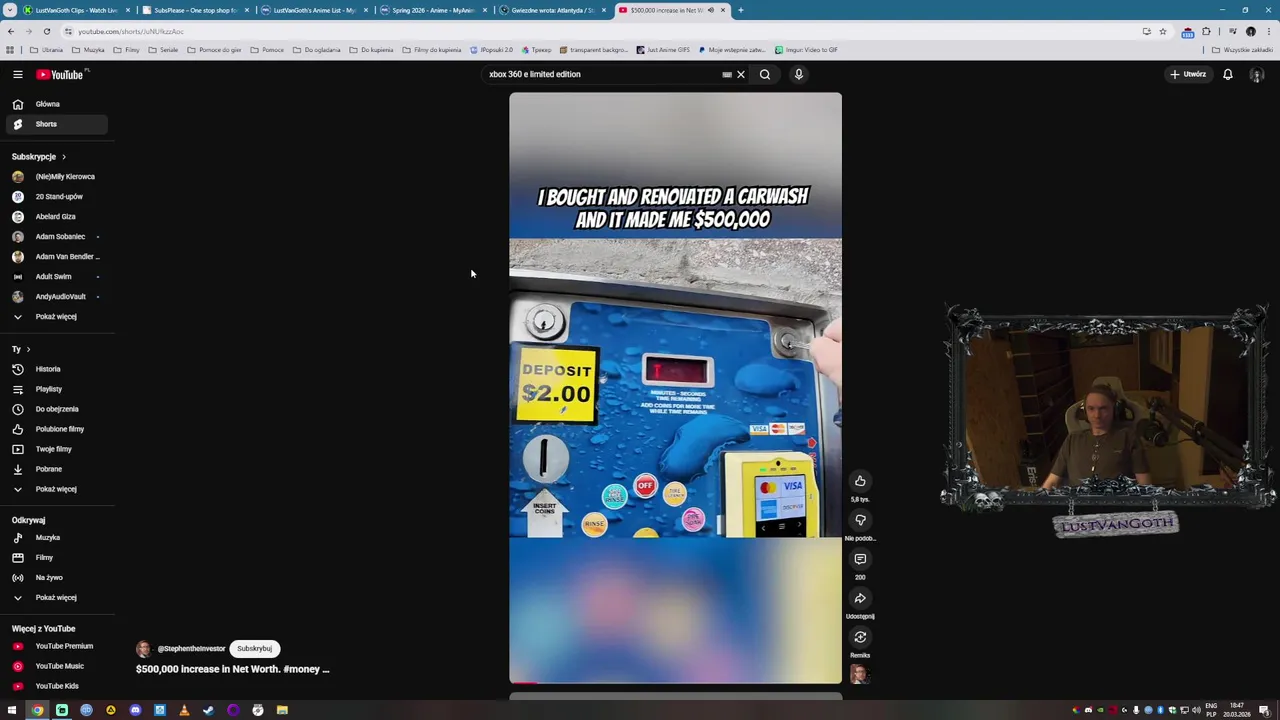Open a new browser tab
This screenshot has width=1280, height=720.
(741, 10)
